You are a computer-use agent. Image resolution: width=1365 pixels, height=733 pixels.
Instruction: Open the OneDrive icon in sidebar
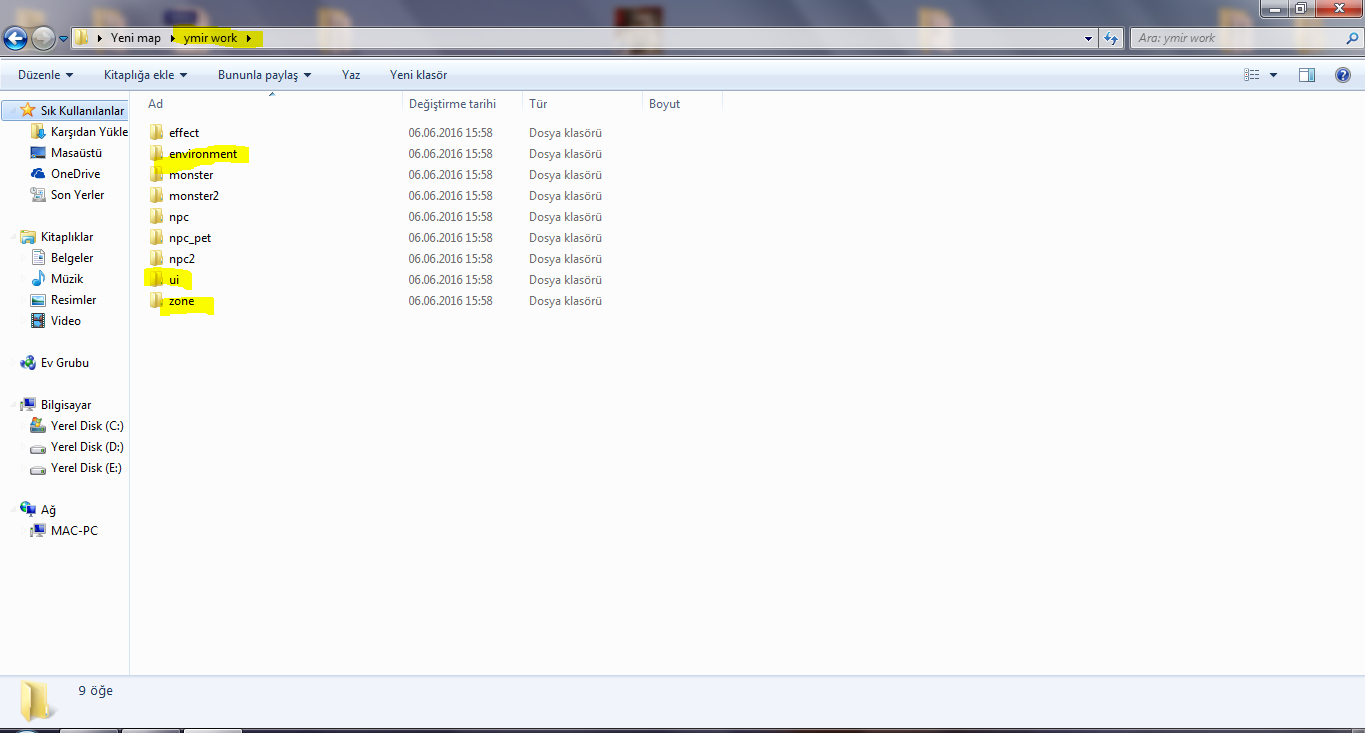click(38, 174)
